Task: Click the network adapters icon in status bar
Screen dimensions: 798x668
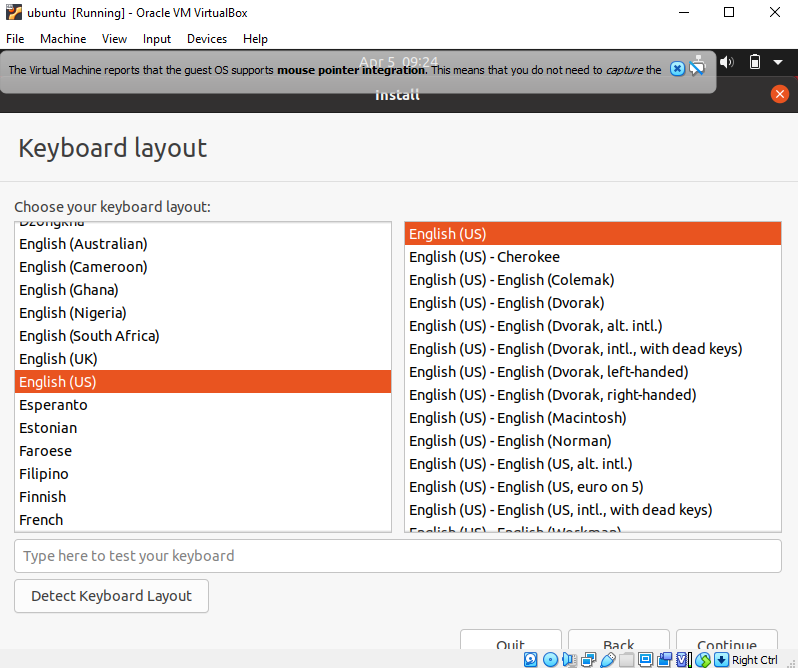Action: (588, 660)
